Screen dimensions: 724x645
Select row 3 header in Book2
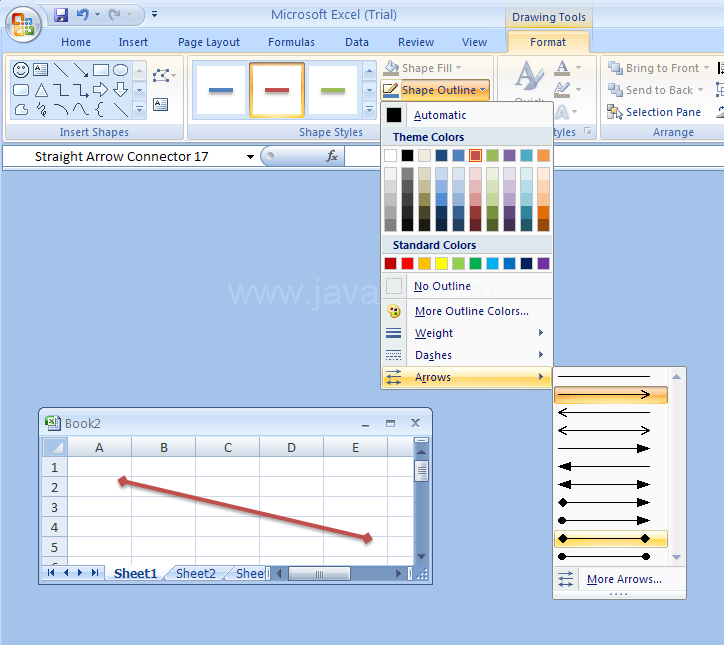click(54, 507)
